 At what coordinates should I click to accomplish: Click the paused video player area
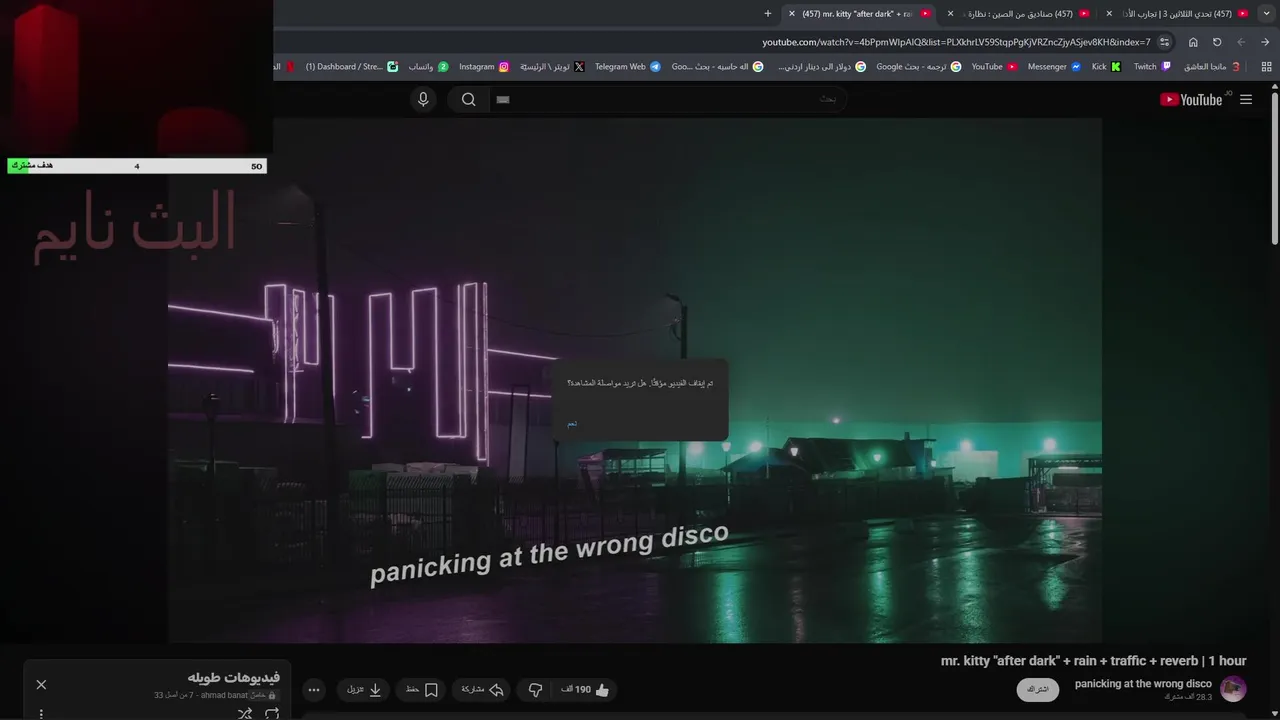[635, 380]
